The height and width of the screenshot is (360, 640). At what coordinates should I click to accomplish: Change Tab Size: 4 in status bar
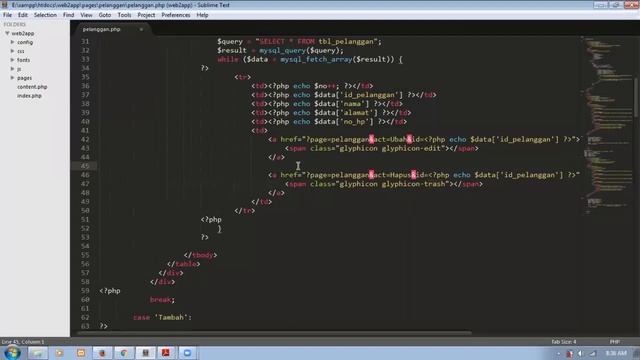pos(564,342)
